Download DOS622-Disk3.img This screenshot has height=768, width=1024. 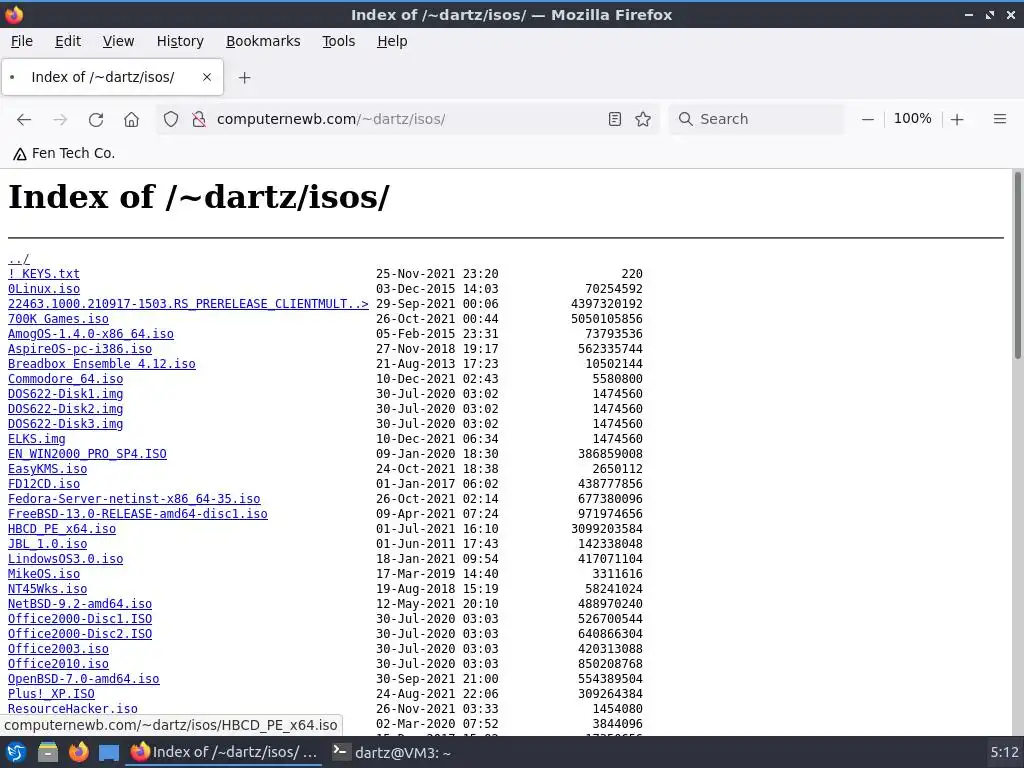pyautogui.click(x=65, y=424)
